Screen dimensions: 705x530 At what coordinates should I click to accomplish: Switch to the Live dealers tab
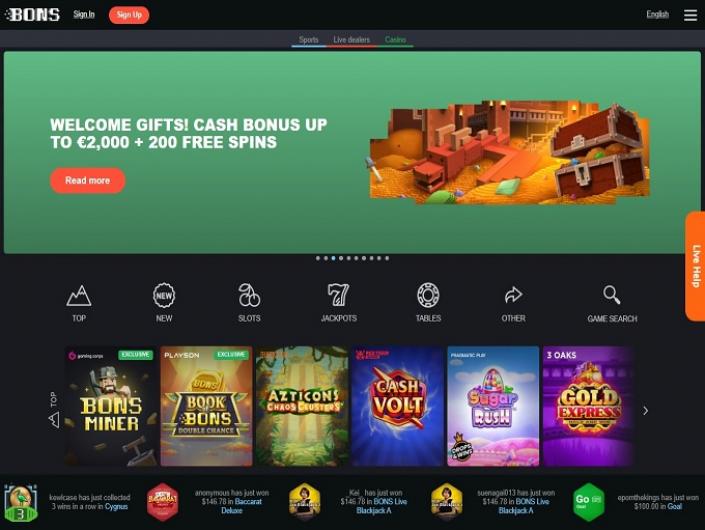point(352,40)
